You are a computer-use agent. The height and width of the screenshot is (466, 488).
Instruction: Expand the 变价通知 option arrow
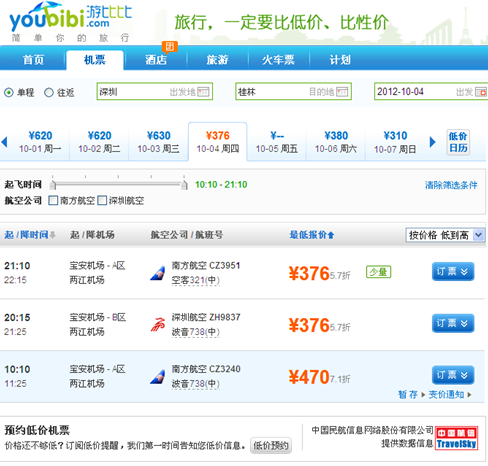pyautogui.click(x=469, y=395)
